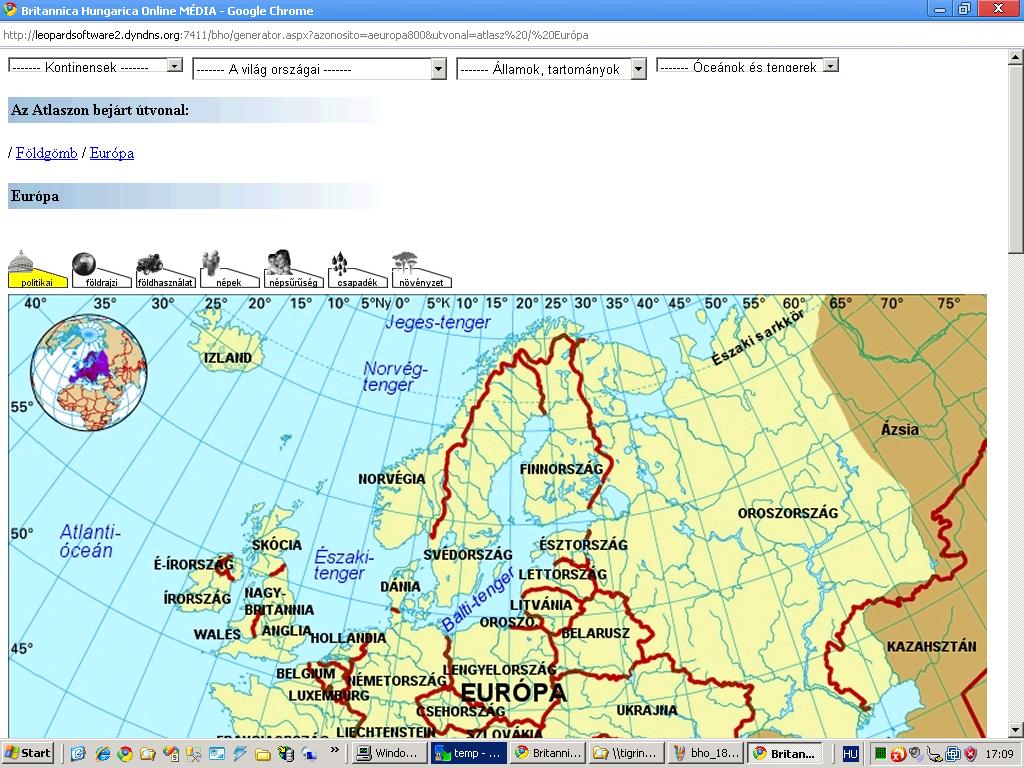Launch Google Chrome from quick launch bar
The height and width of the screenshot is (768, 1024).
pyautogui.click(x=125, y=754)
